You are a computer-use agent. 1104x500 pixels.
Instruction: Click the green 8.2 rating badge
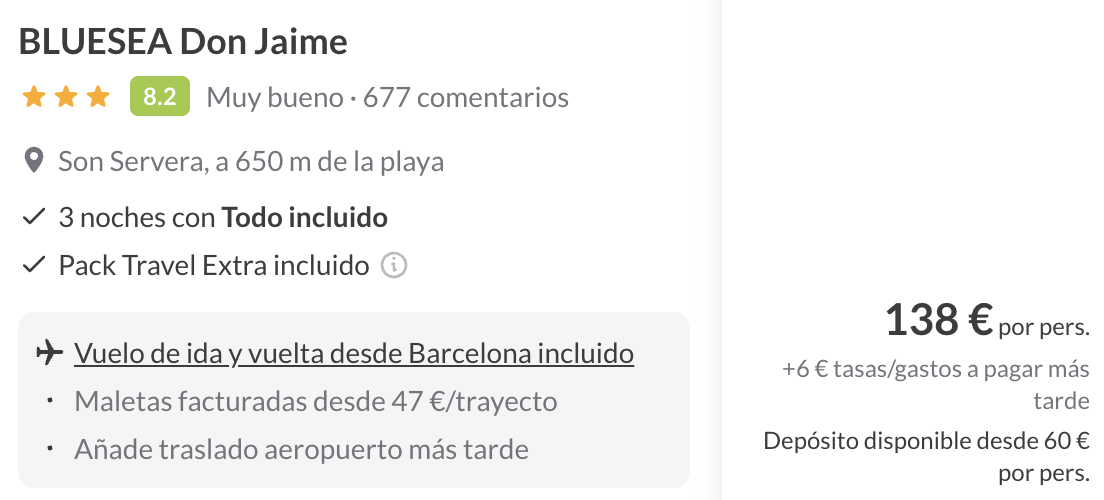click(x=160, y=97)
